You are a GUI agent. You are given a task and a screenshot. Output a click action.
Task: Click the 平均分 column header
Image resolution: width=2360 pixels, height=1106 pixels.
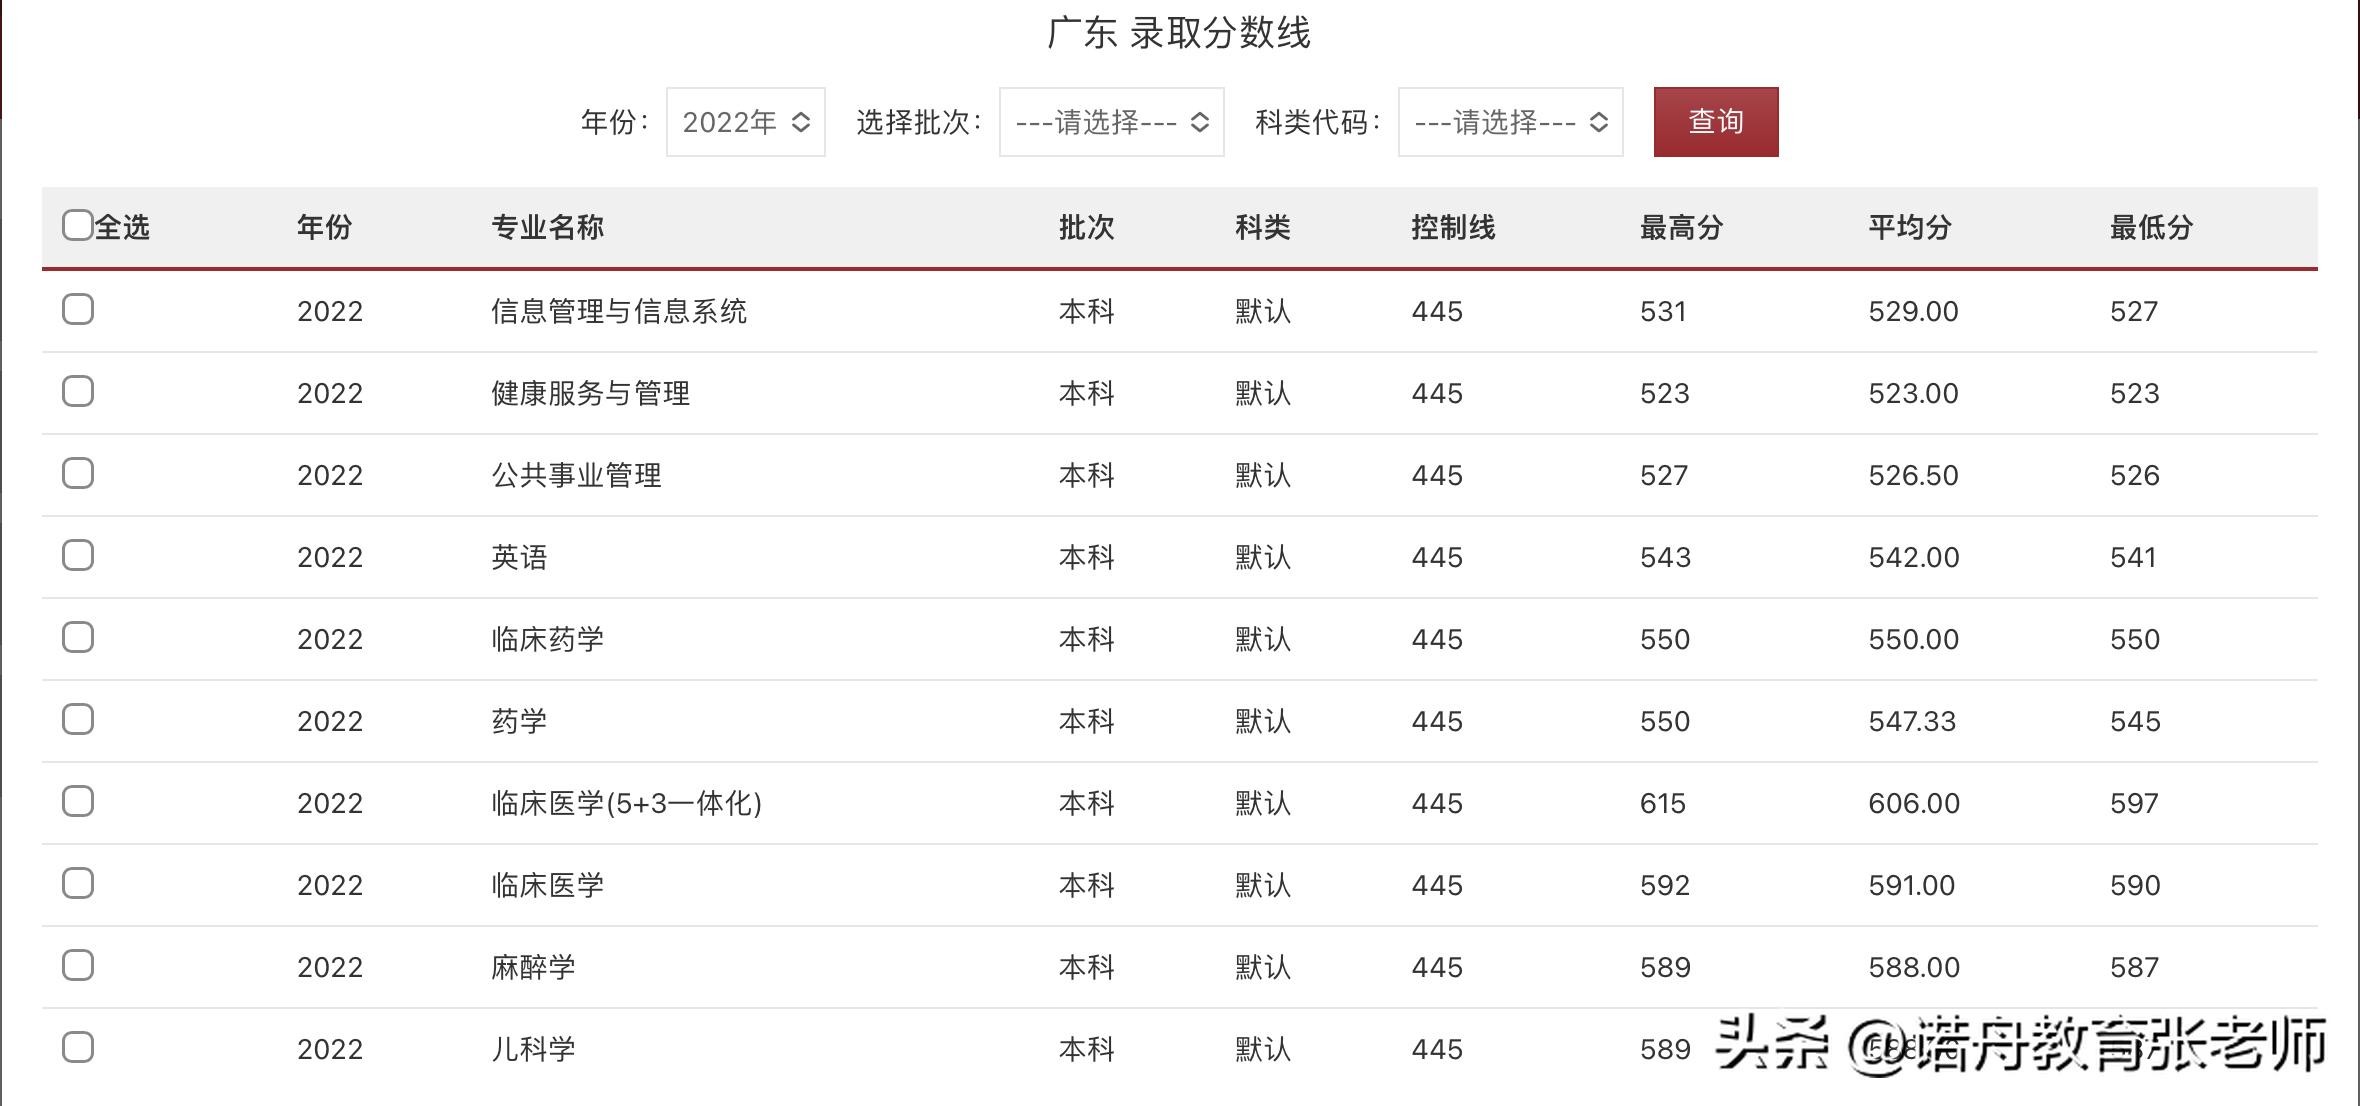point(1909,228)
